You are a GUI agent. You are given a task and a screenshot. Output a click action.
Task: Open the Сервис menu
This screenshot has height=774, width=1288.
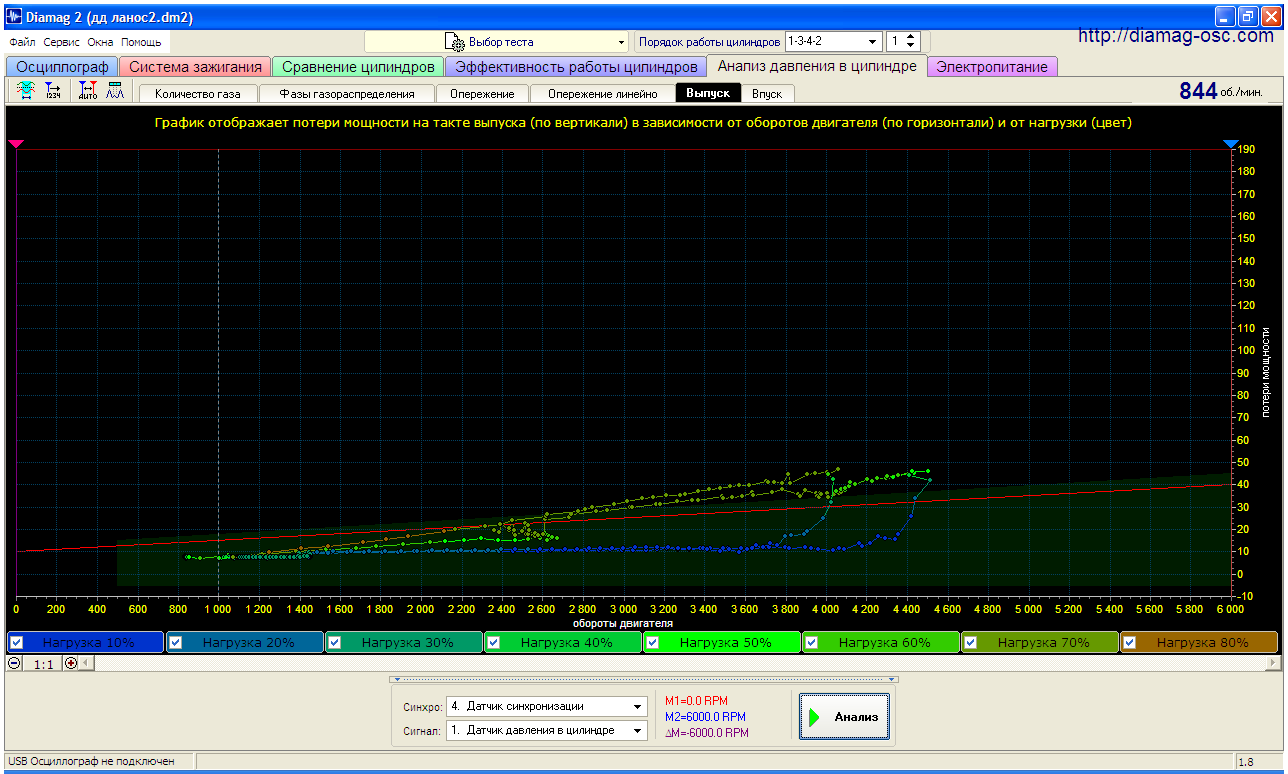point(62,43)
